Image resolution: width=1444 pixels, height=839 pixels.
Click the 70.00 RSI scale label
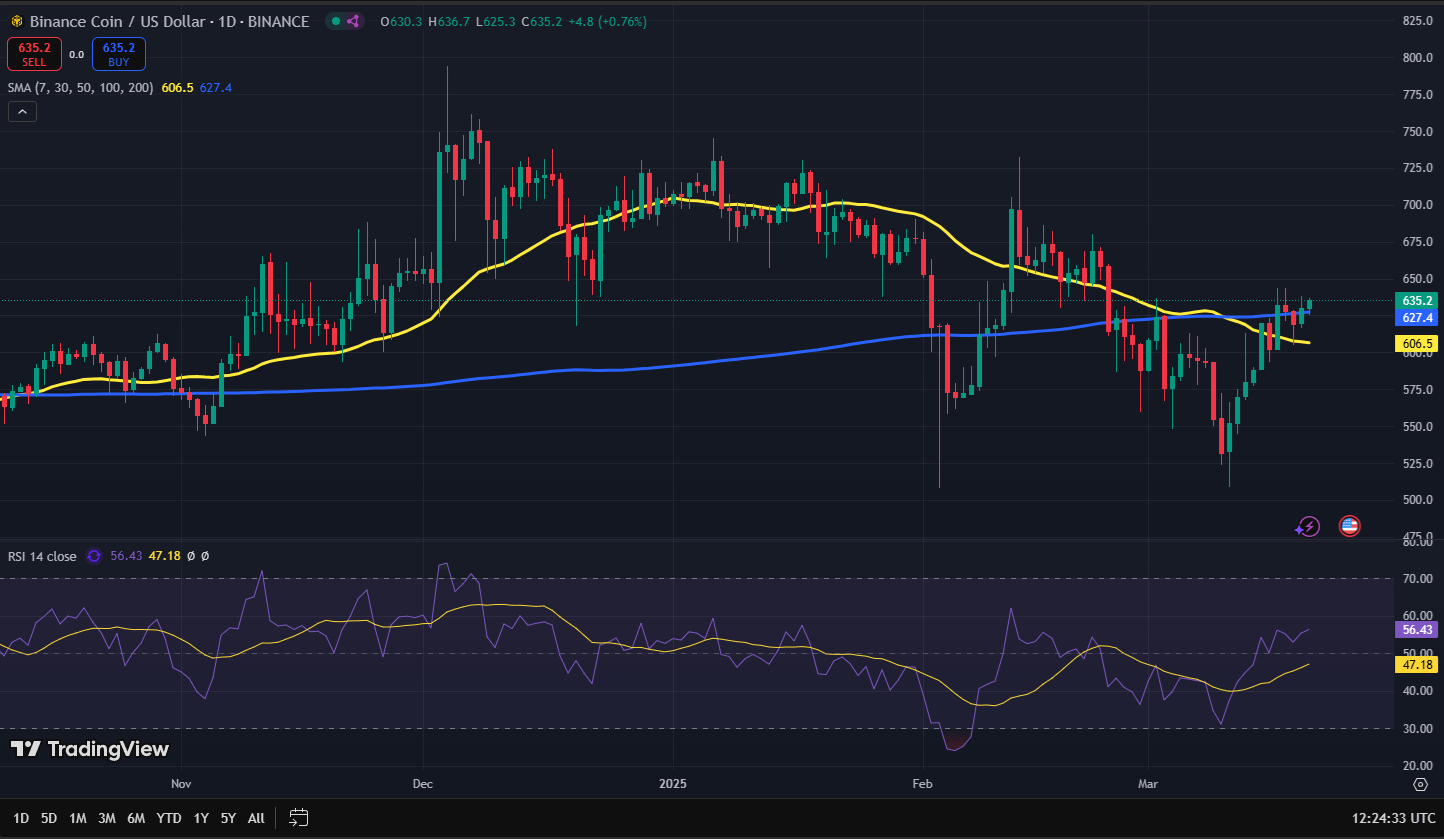1418,579
